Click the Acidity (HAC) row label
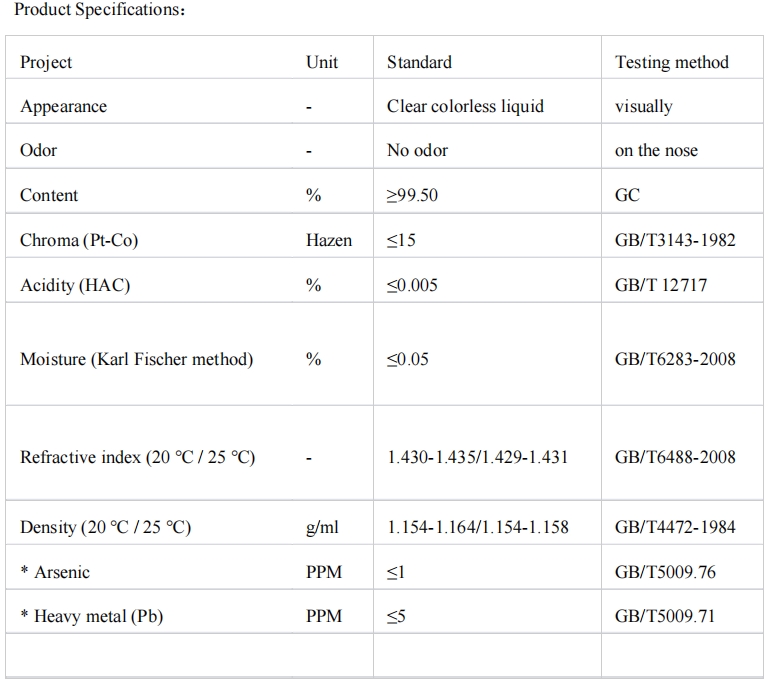 tap(75, 285)
